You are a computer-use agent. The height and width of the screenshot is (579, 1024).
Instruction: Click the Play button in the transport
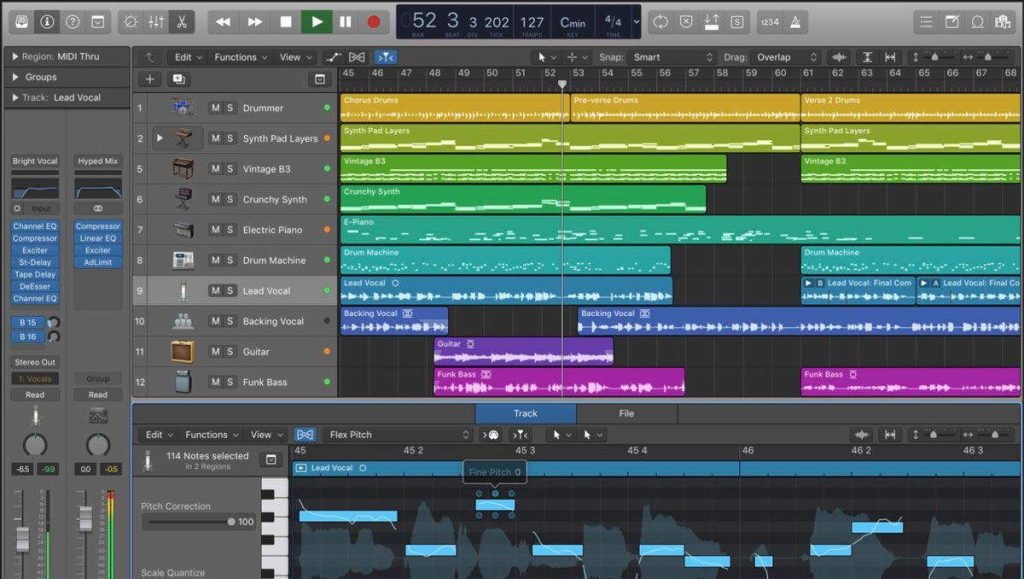317,21
